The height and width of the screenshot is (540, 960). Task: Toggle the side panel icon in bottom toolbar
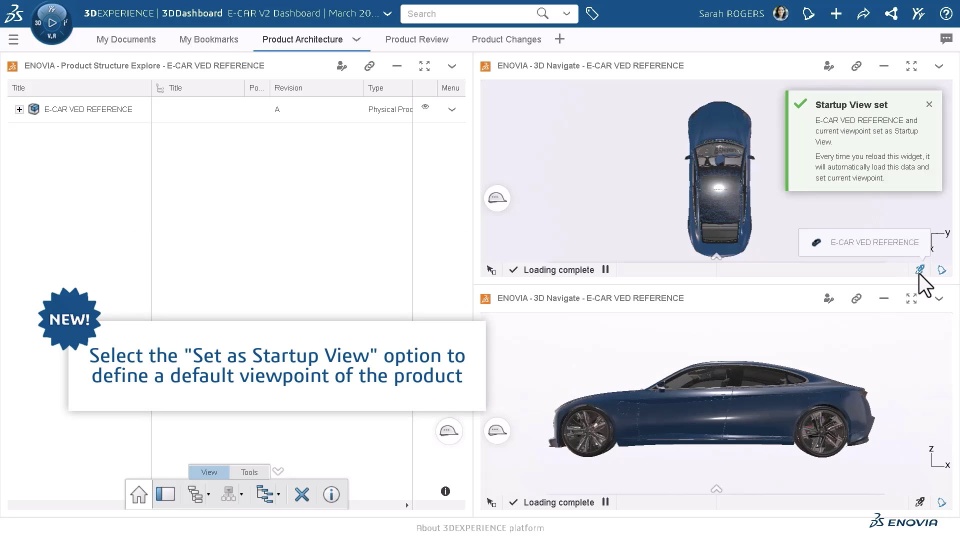tap(165, 494)
